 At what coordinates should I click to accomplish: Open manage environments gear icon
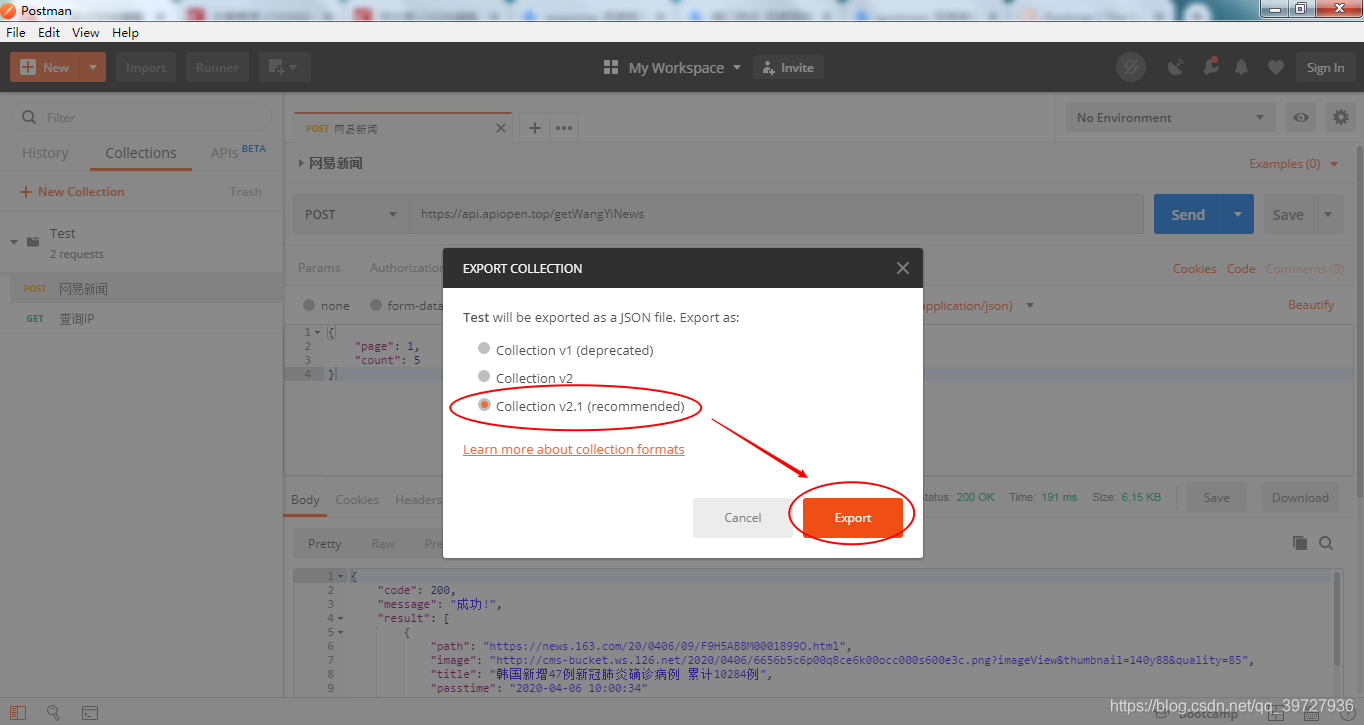pyautogui.click(x=1341, y=117)
